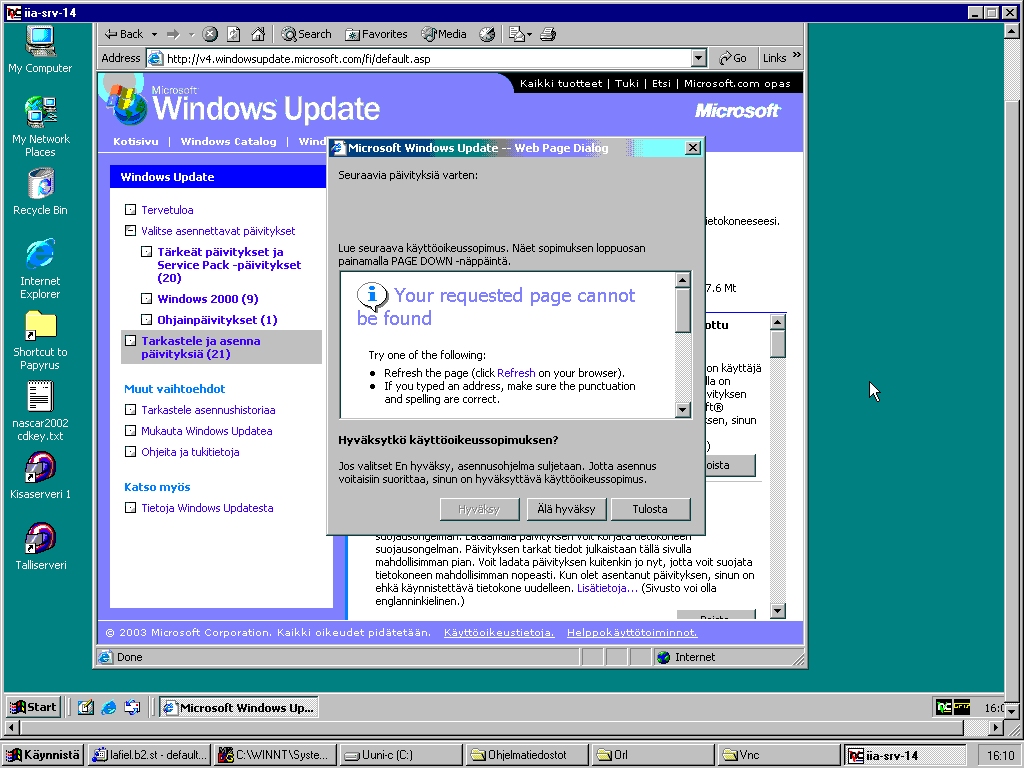Click the Back button in the toolbar
The image size is (1024, 768).
coord(124,34)
